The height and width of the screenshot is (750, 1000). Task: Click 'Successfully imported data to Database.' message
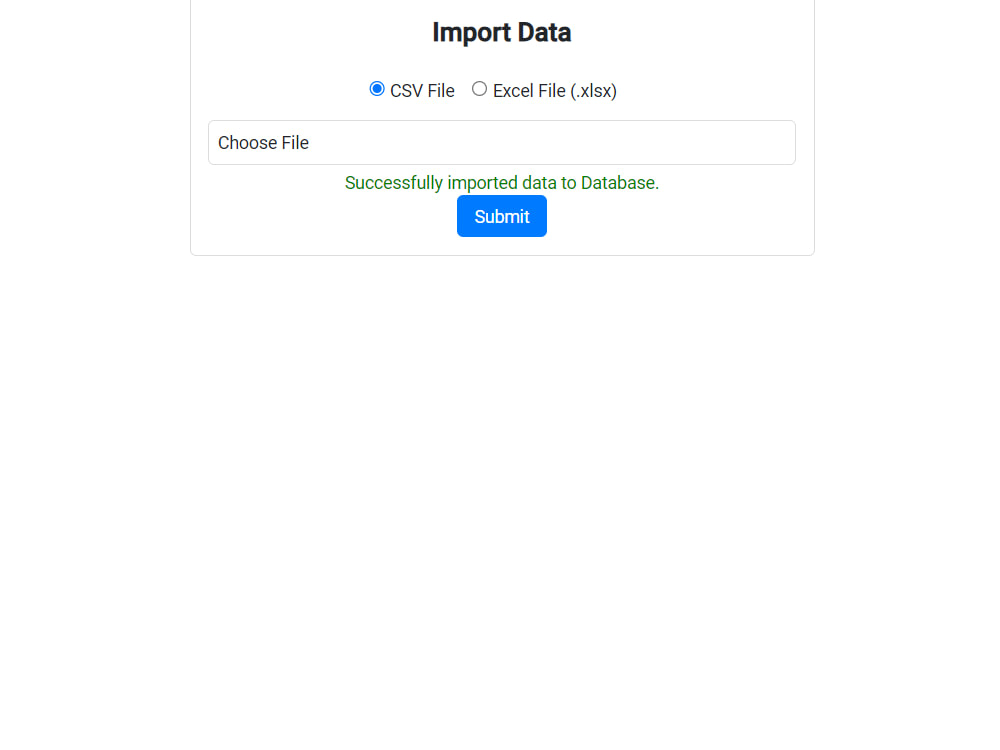pos(501,183)
